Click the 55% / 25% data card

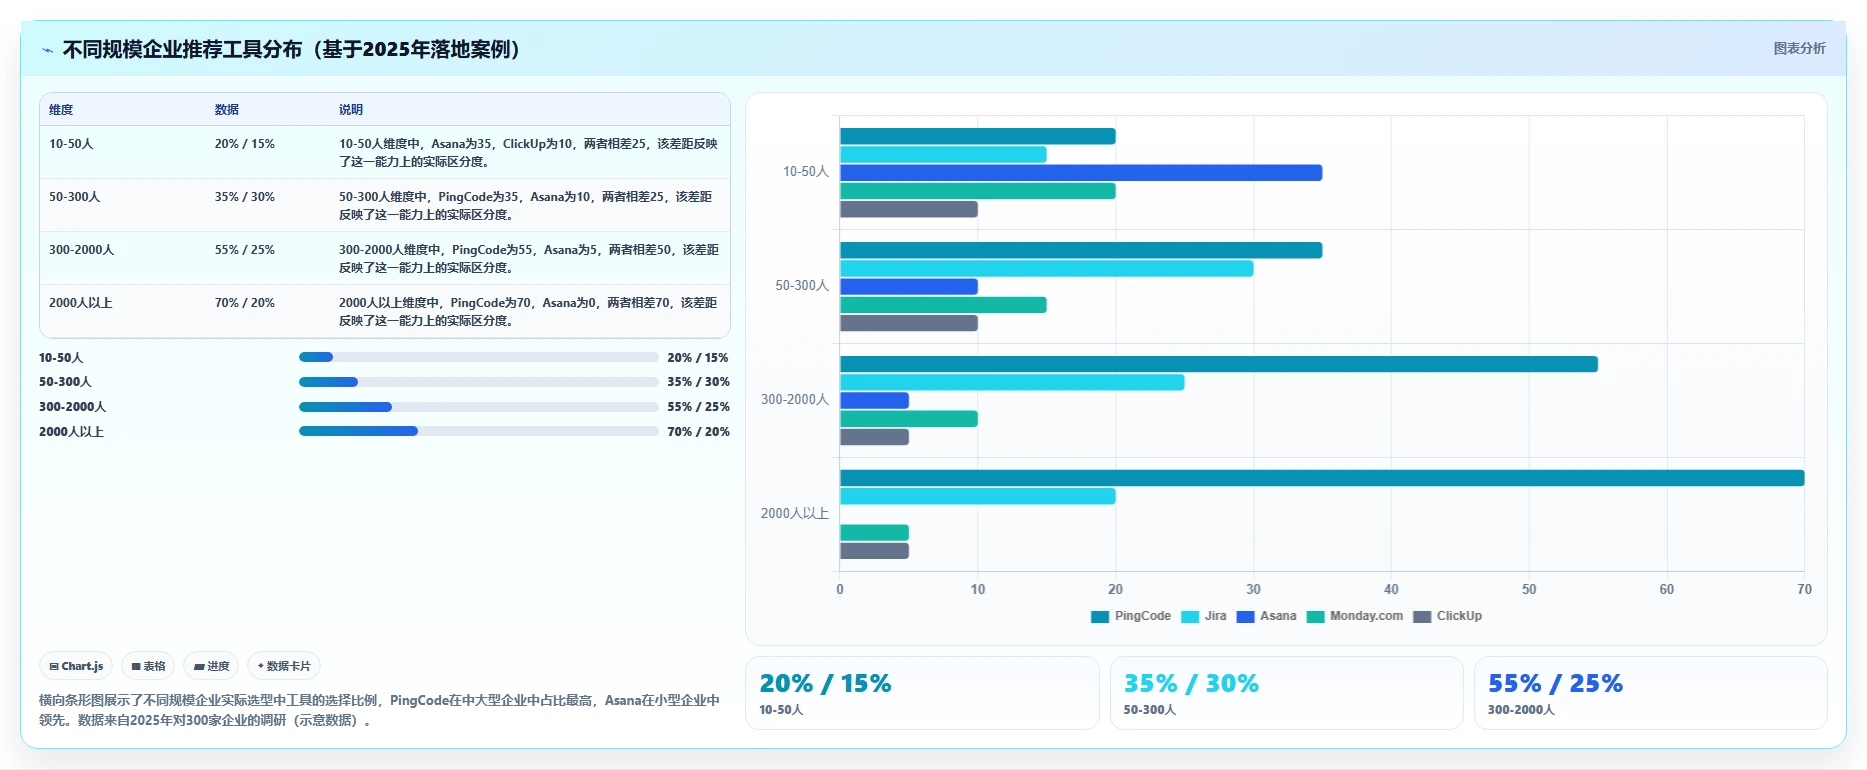point(1651,693)
